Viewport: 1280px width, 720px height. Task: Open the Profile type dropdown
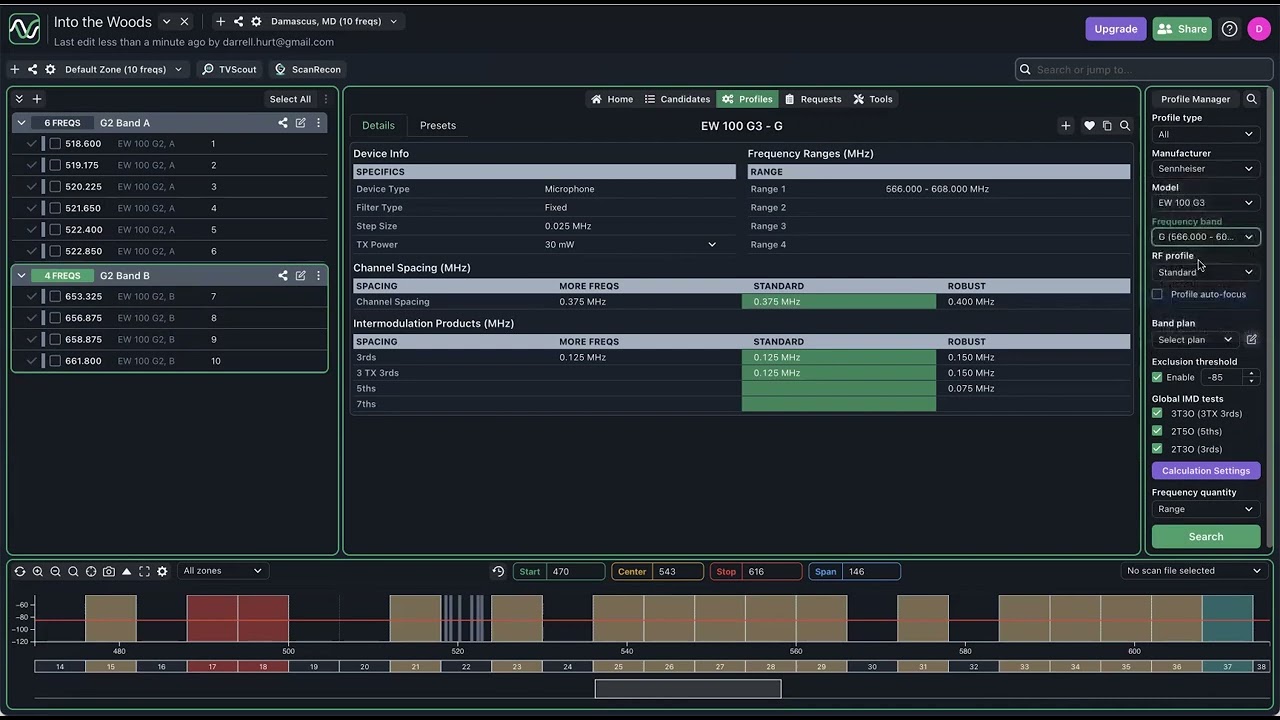(x=1205, y=134)
